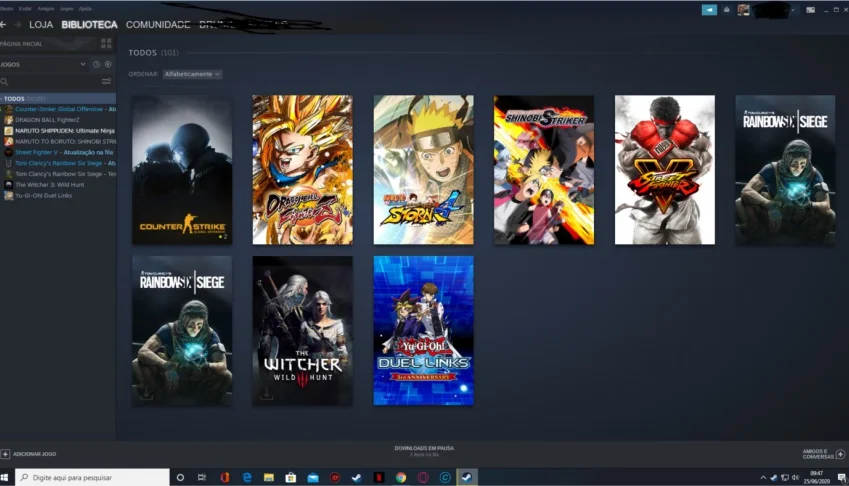Viewport: 849px width, 486px height.
Task: Select Counter-Strike: Global Offensive in list
Action: click(x=58, y=109)
